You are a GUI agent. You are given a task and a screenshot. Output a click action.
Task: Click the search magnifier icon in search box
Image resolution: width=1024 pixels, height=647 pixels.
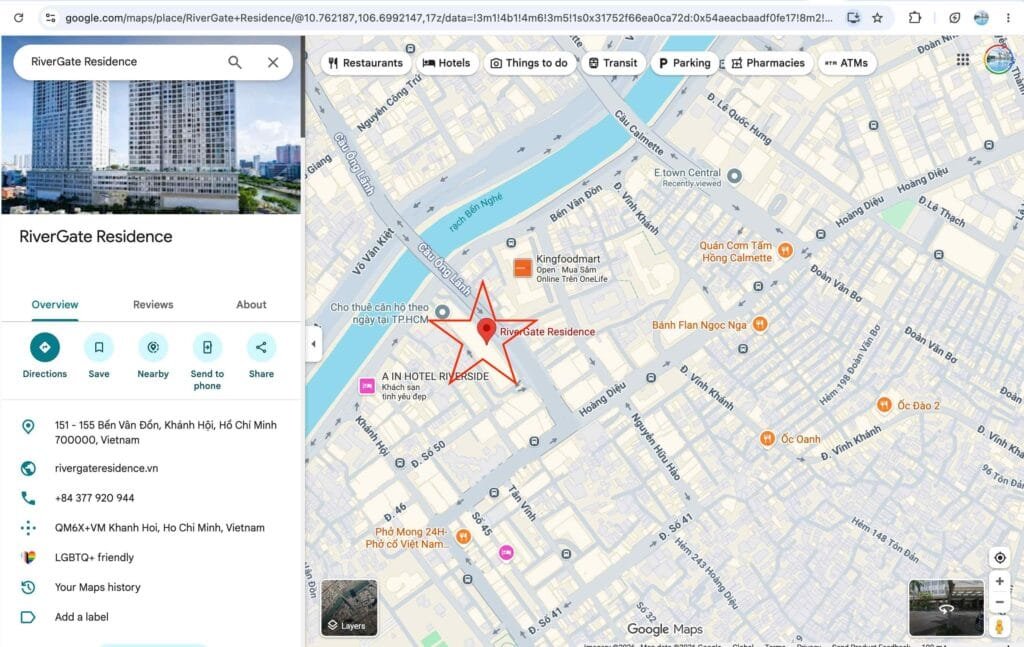234,62
